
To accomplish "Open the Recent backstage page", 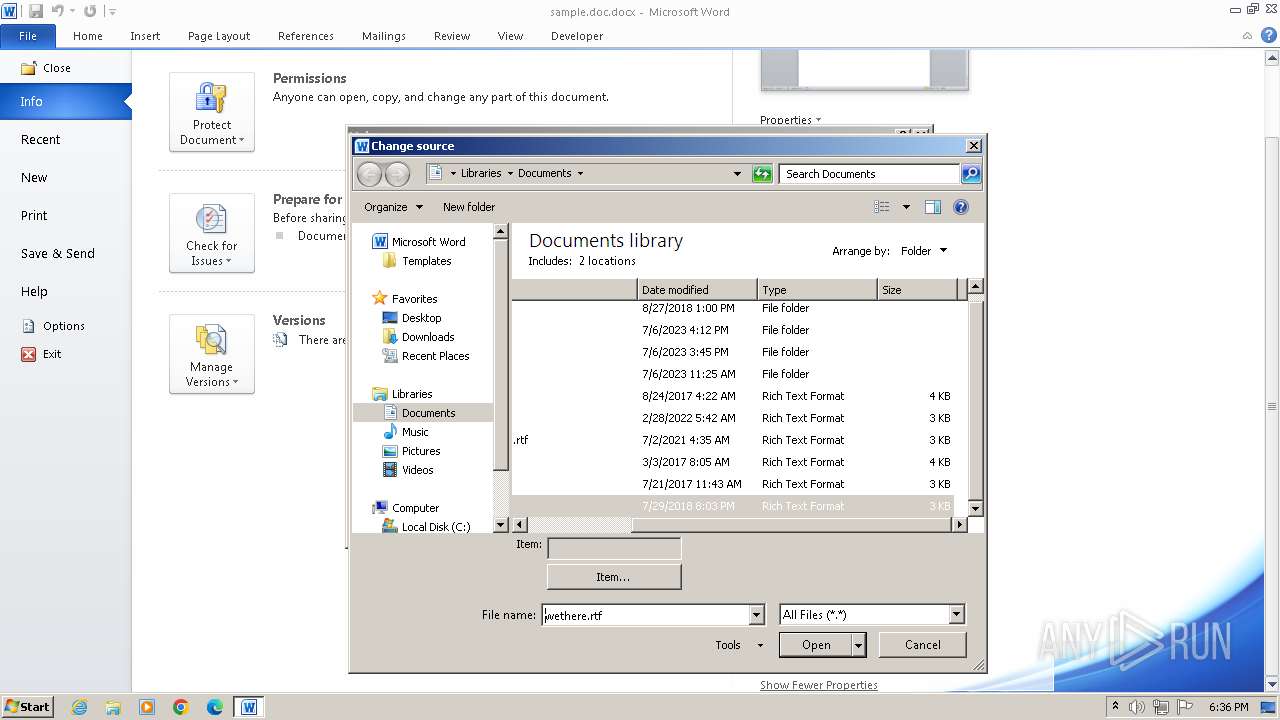I will pos(40,140).
